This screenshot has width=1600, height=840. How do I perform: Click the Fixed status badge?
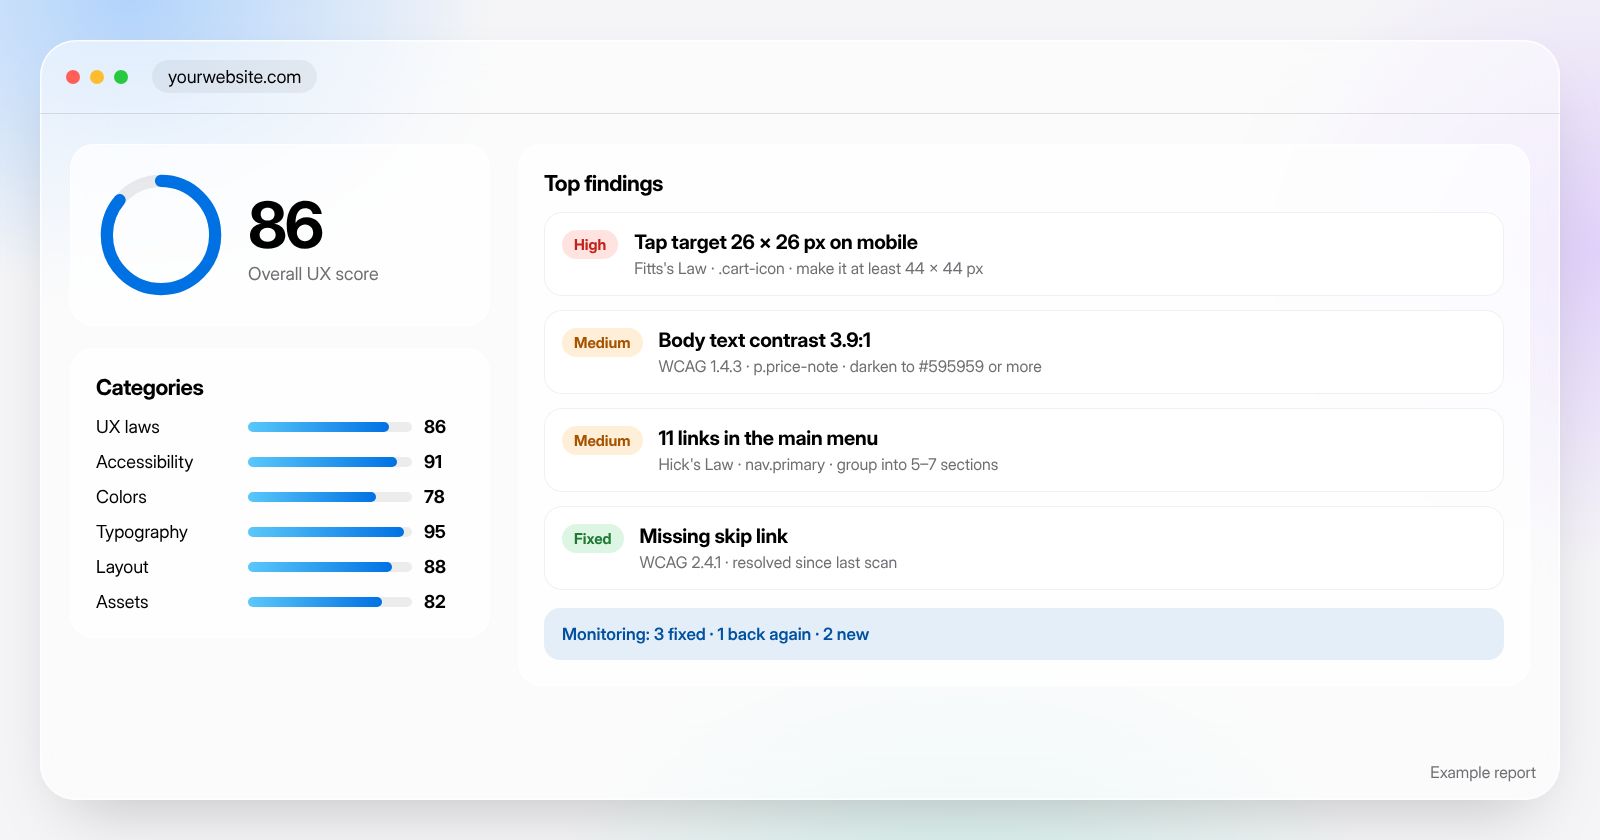point(593,539)
